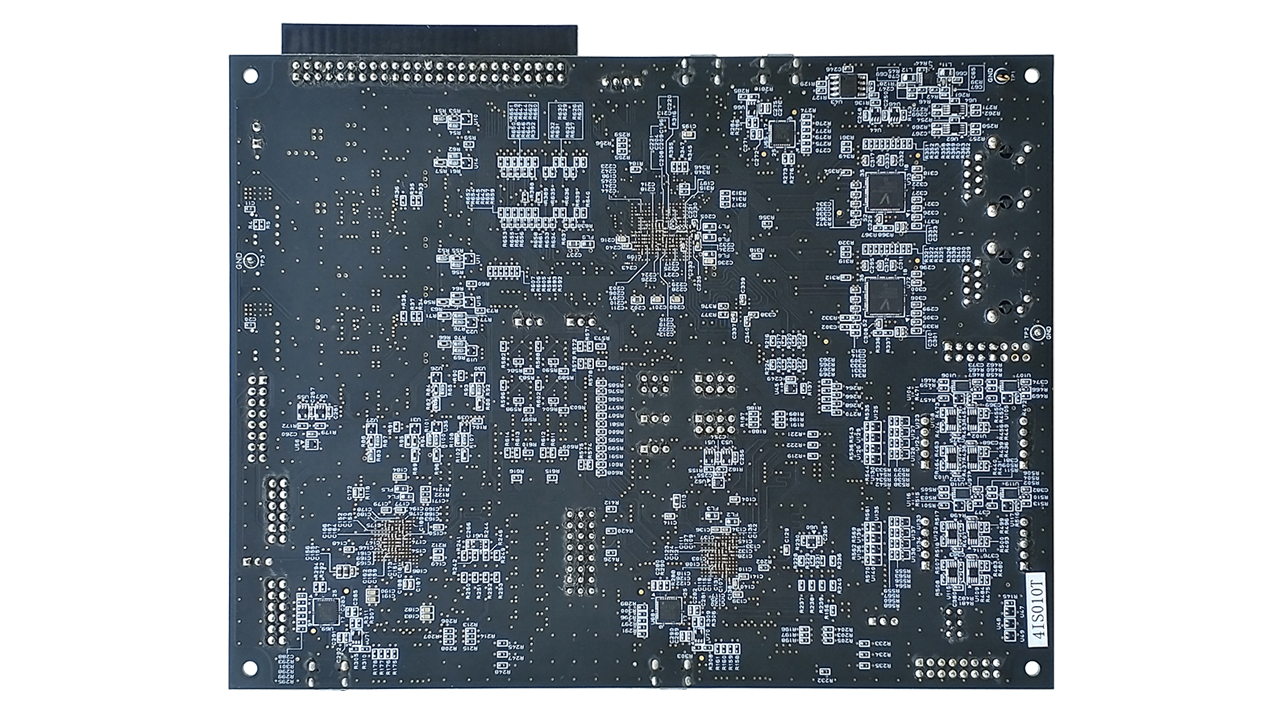The width and height of the screenshot is (1280, 720).
Task: Click the square IC in bottom-left corner area
Action: (325, 611)
